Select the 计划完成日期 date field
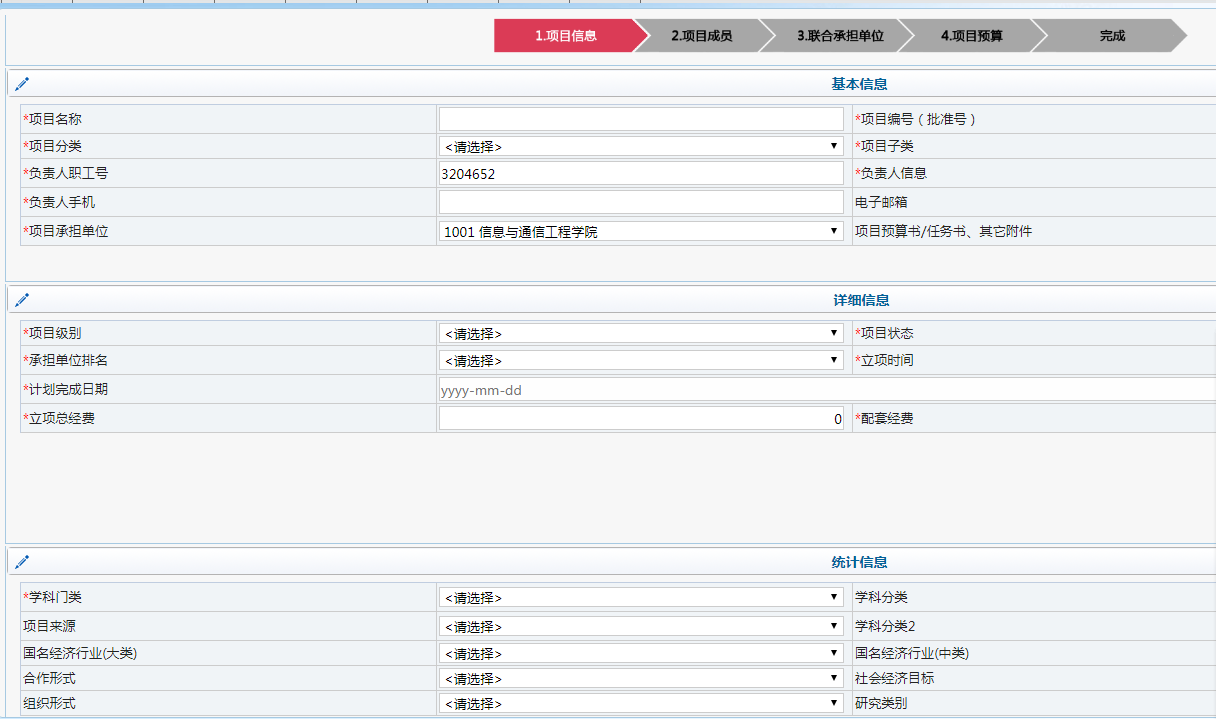 [x=640, y=389]
